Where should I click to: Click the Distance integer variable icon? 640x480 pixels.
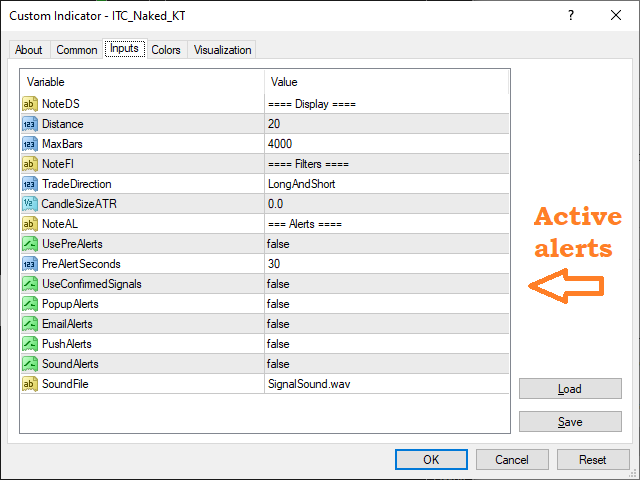tap(29, 124)
